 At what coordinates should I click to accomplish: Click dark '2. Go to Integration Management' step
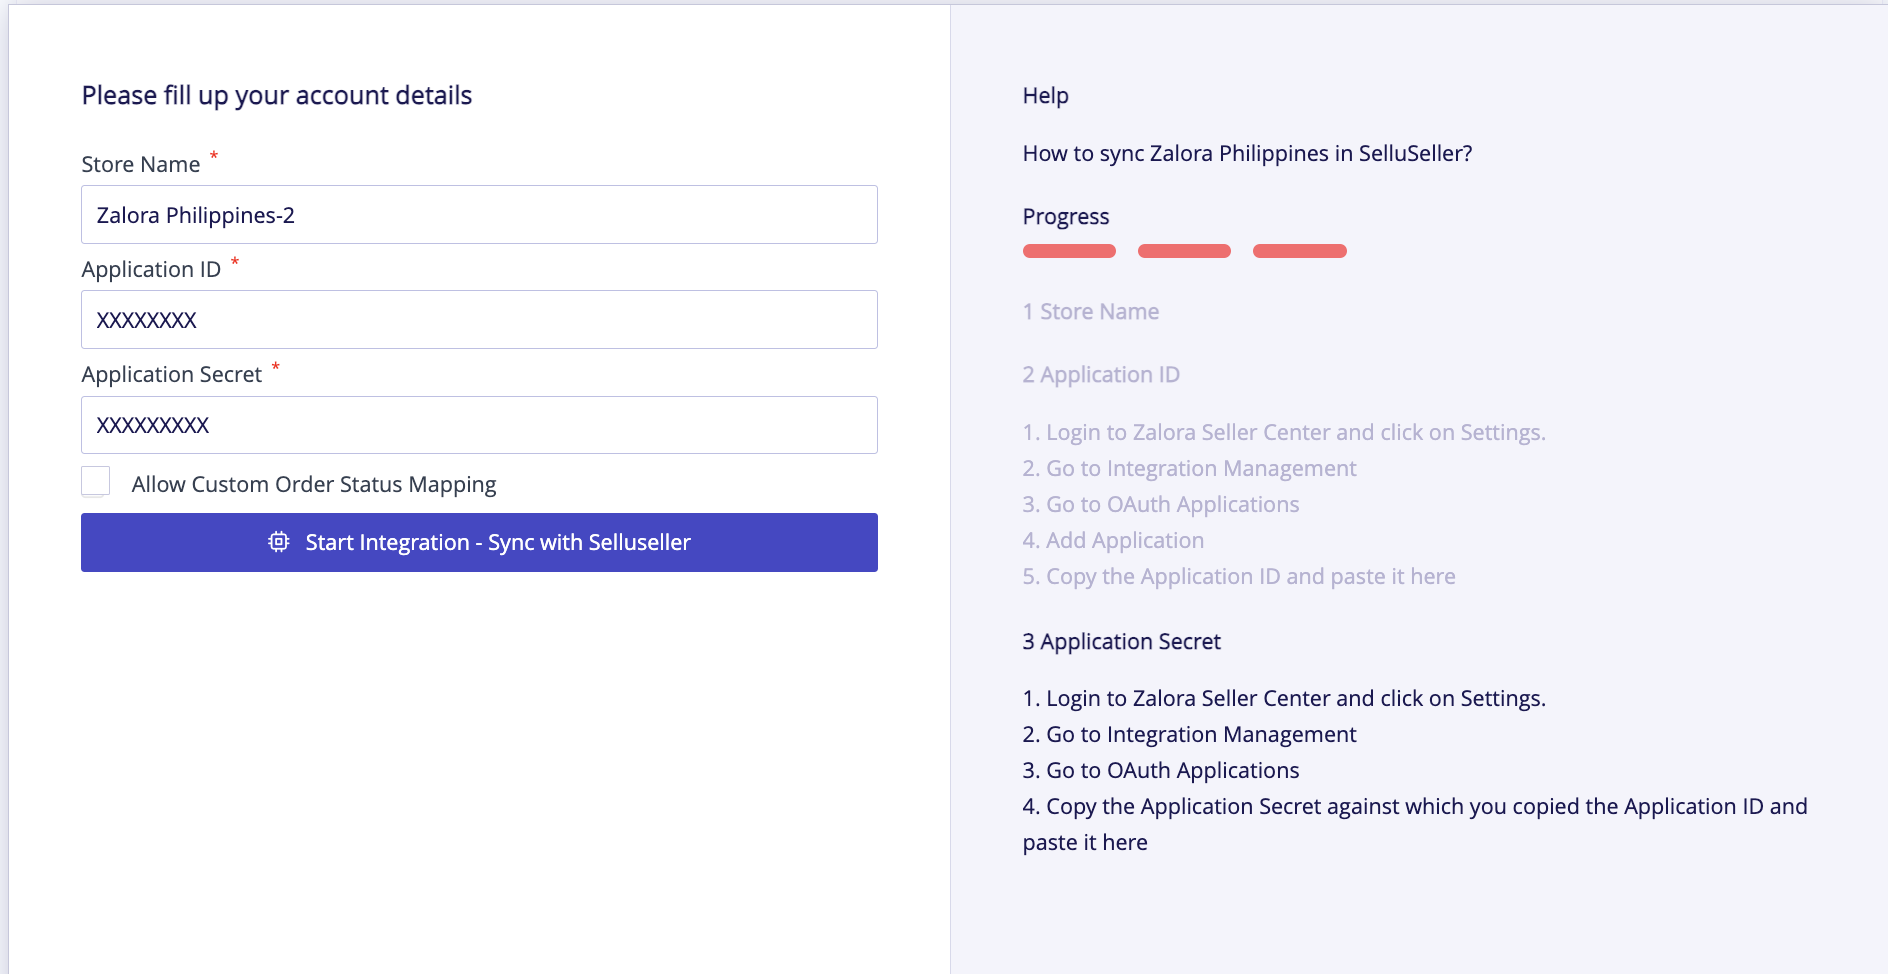click(x=1189, y=734)
